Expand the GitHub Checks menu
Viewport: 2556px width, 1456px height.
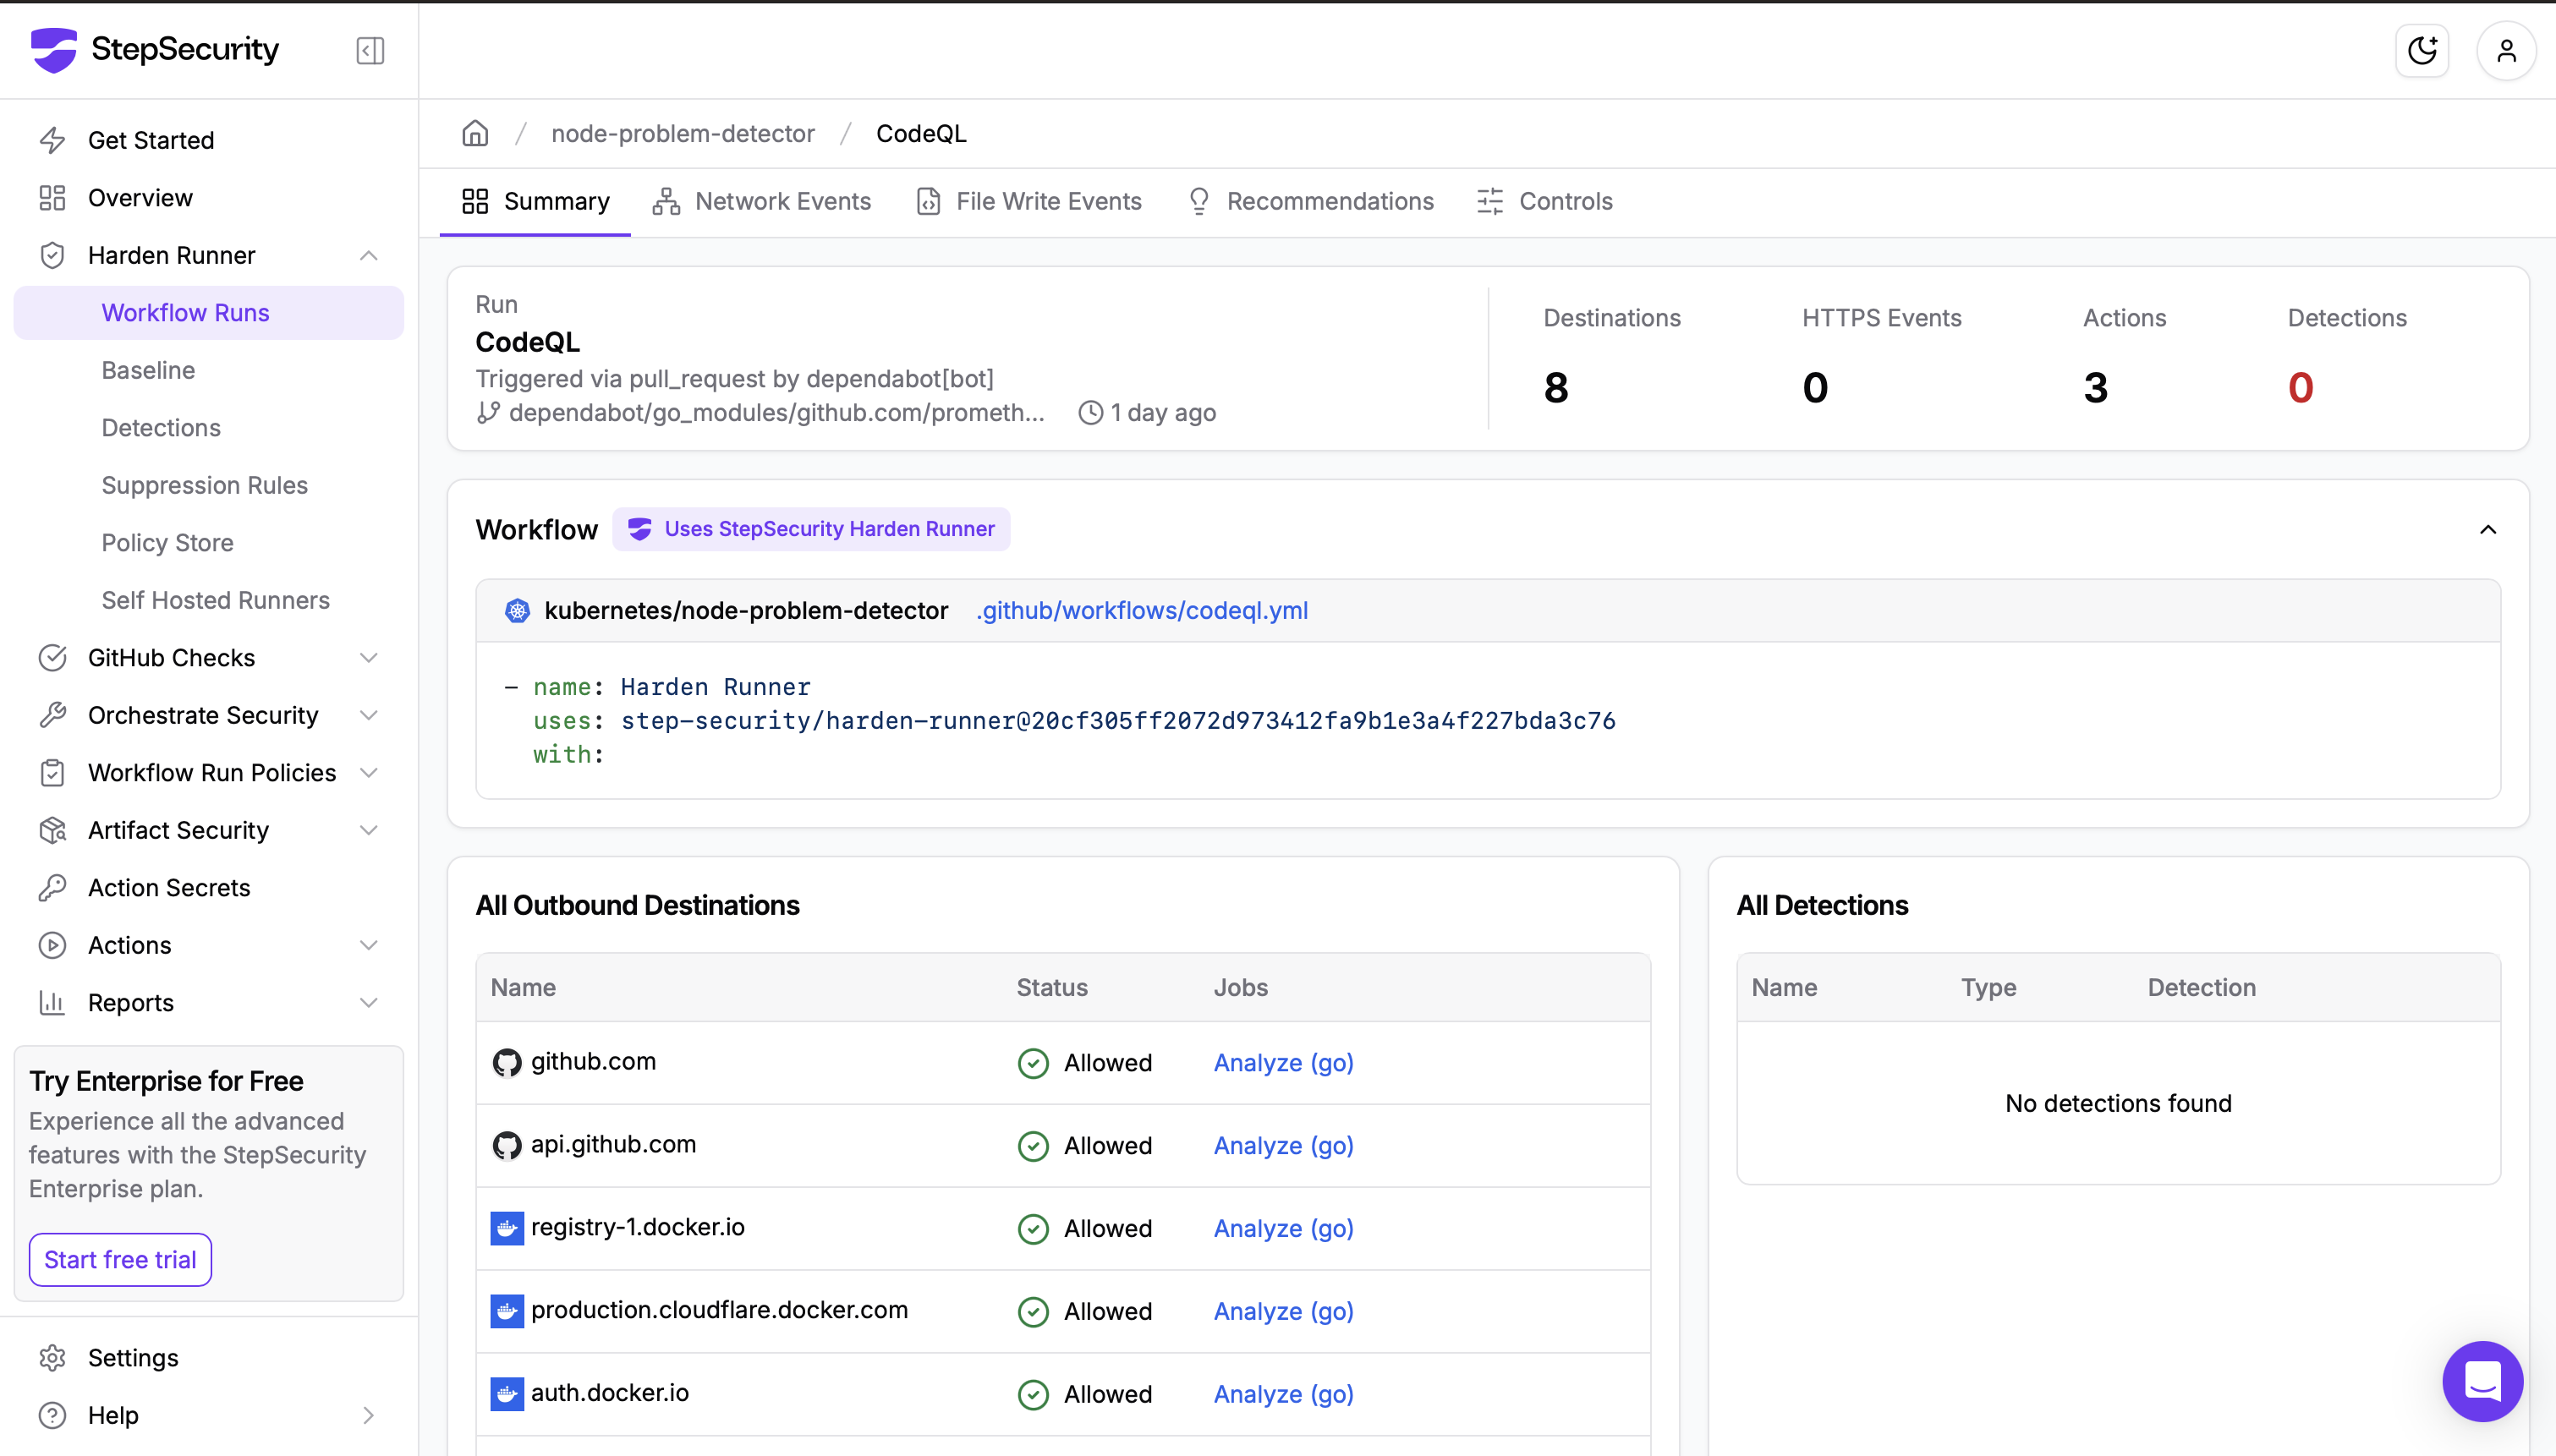(368, 657)
